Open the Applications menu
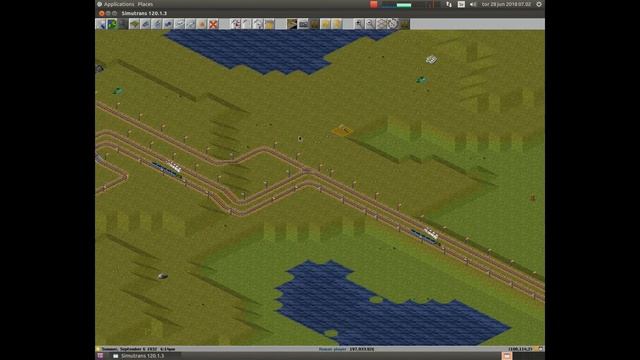Viewport: 640px width, 360px height. [119, 4]
